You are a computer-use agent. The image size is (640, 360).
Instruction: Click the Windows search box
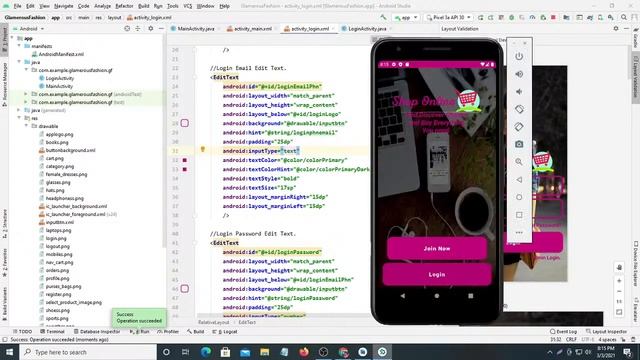coord(88,352)
